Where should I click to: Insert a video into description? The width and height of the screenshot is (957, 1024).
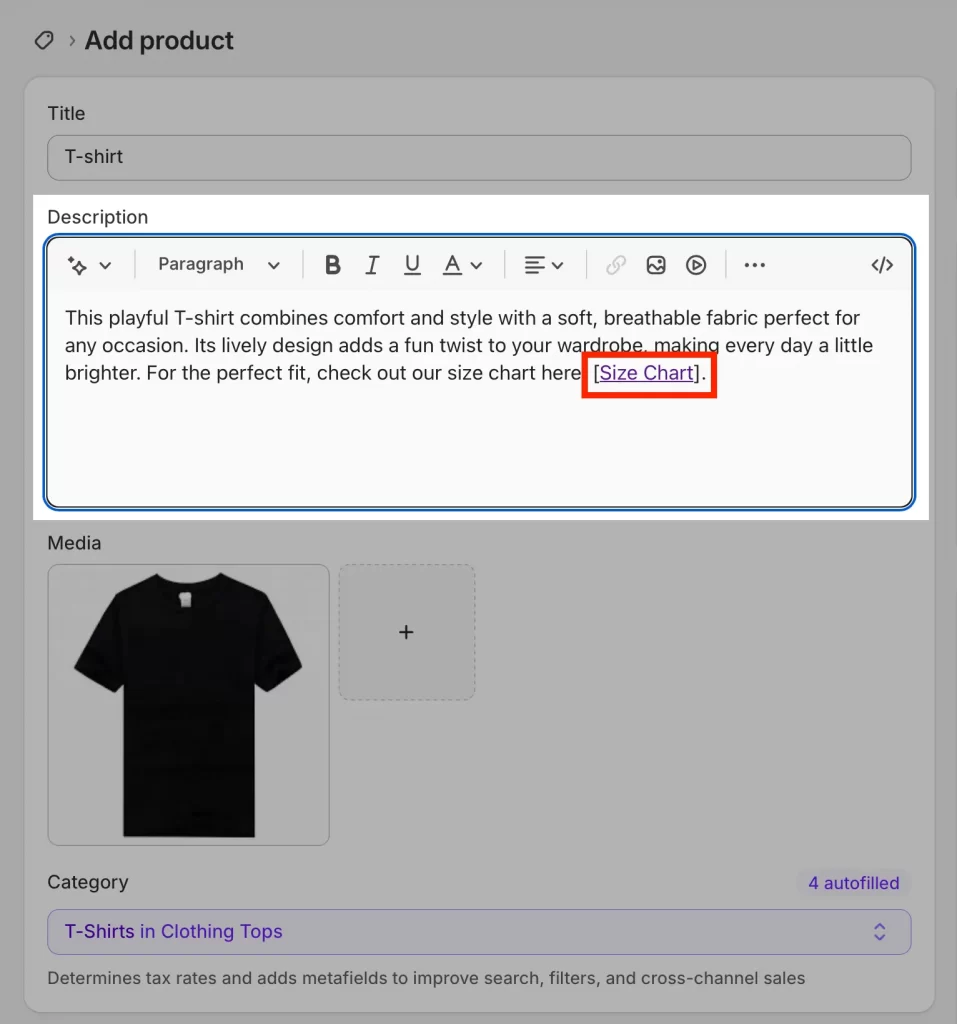coord(696,264)
